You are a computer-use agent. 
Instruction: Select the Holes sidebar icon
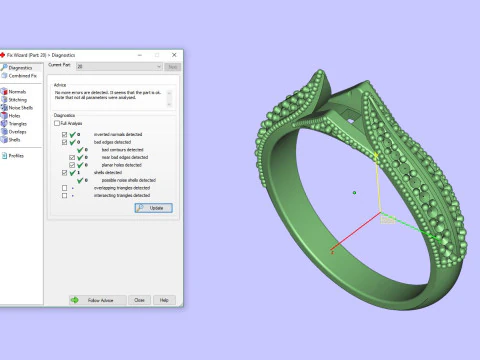(x=4, y=116)
